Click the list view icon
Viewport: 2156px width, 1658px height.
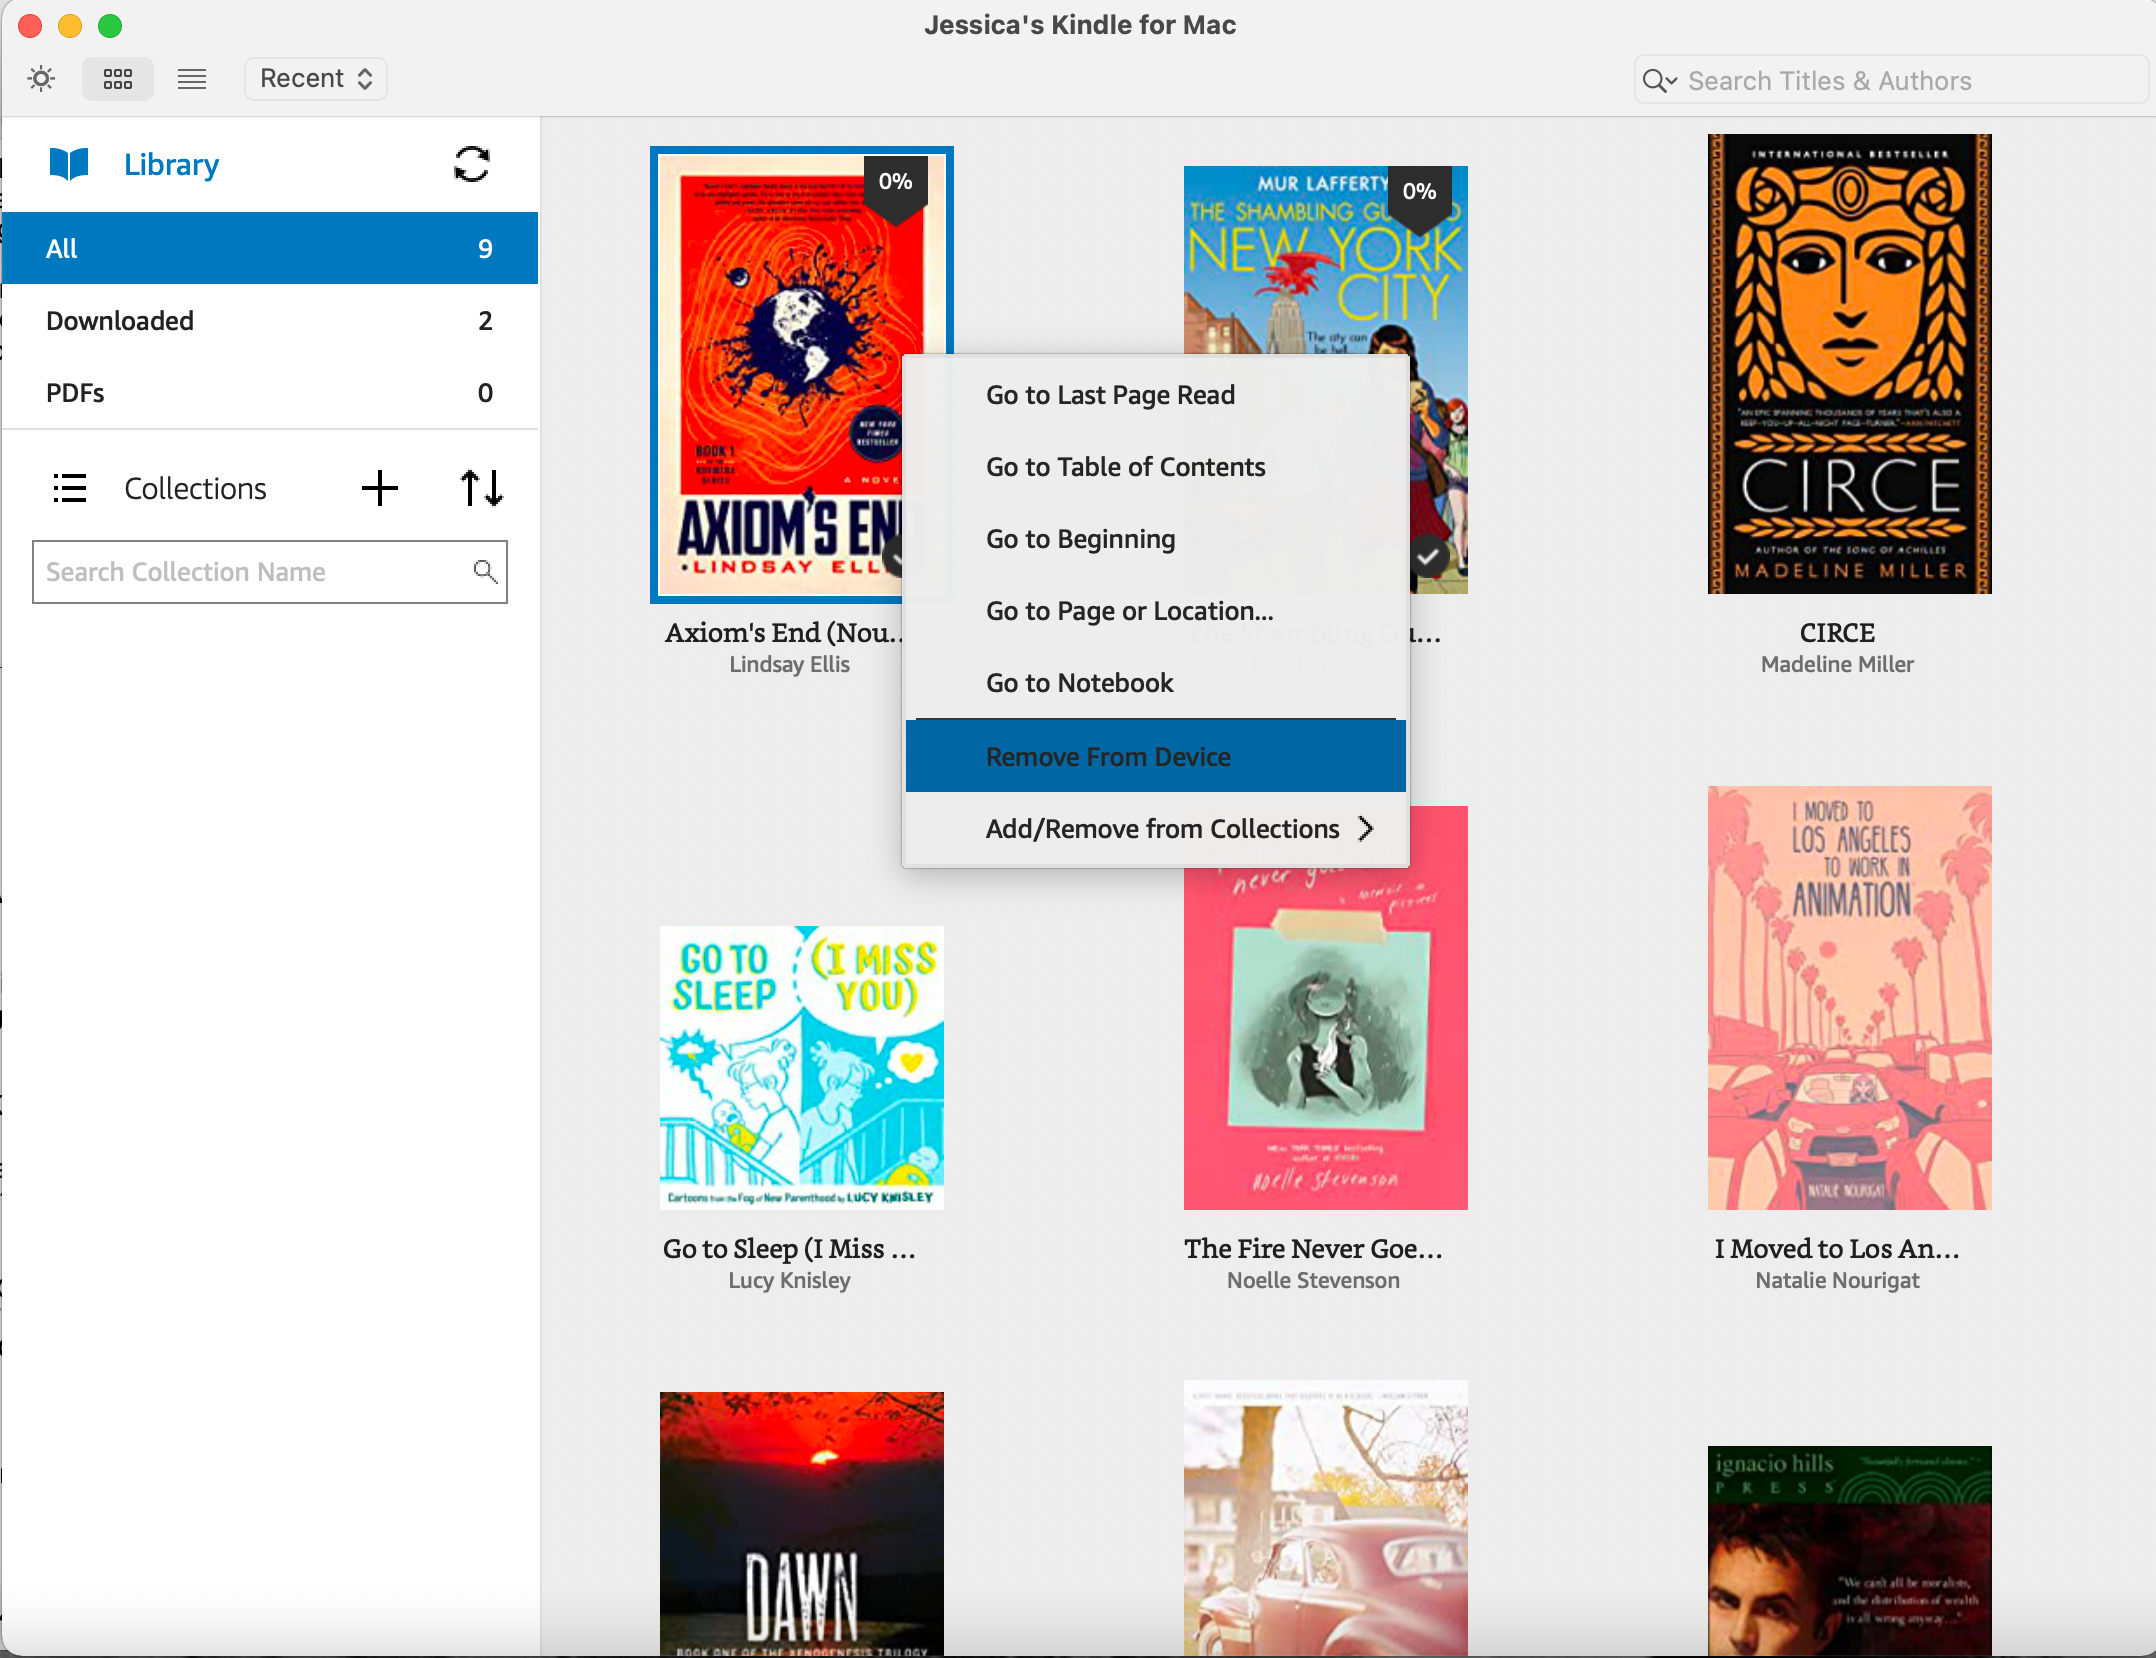coord(190,78)
